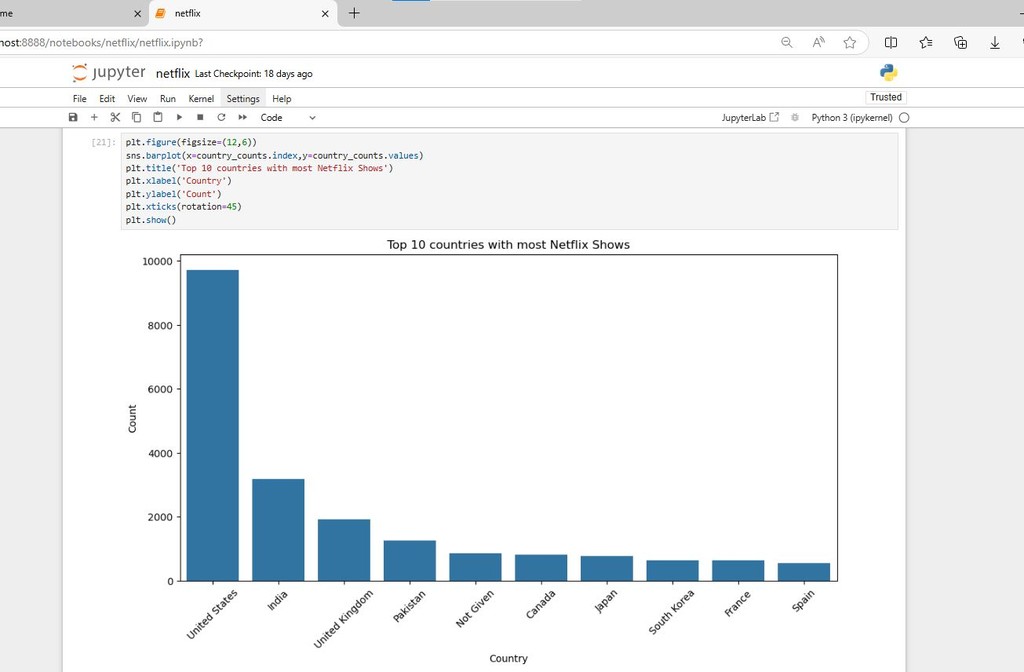Screen dimensions: 1024x672
Task: Click the chart title text
Action: [x=508, y=245]
